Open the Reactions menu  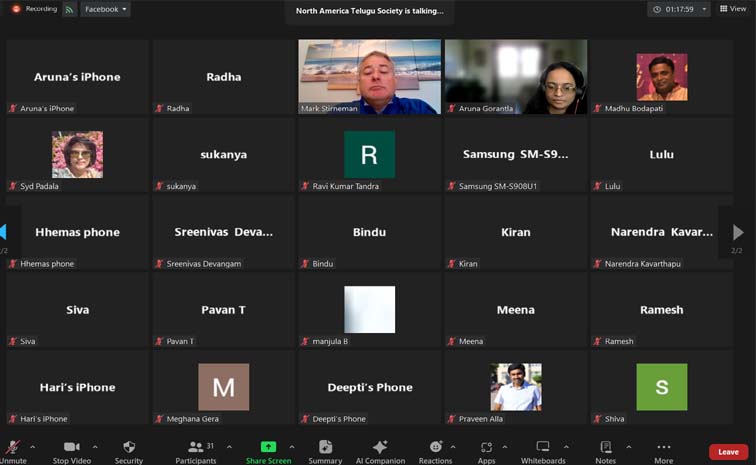[435, 452]
